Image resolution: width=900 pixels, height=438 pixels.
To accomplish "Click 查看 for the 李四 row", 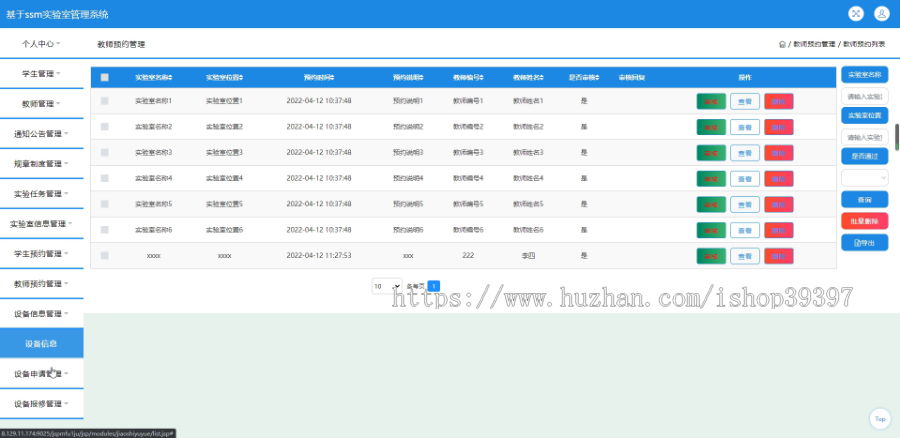I will [x=745, y=256].
